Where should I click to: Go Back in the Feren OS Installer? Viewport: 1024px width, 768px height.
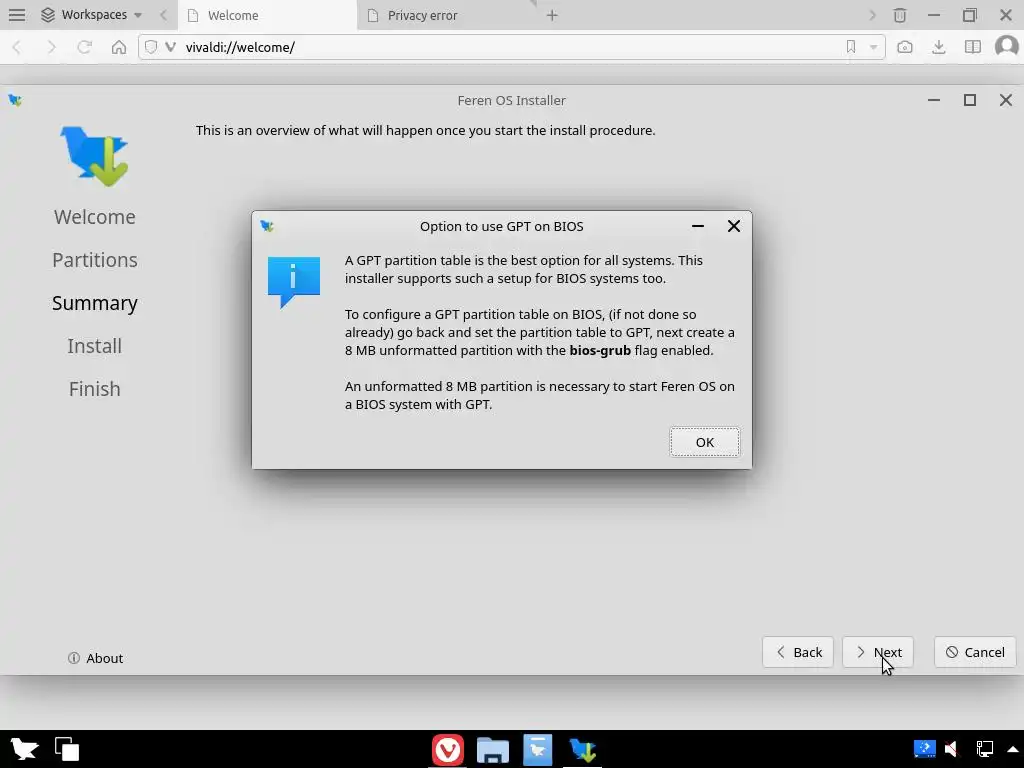click(x=797, y=652)
